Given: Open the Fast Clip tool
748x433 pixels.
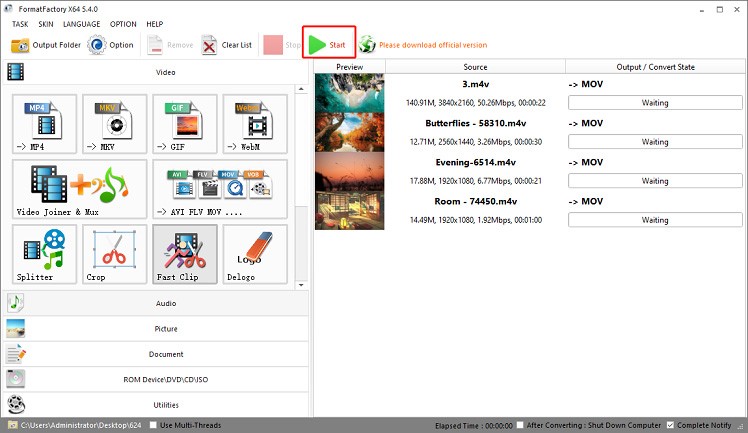Looking at the screenshot, I should click(x=185, y=255).
